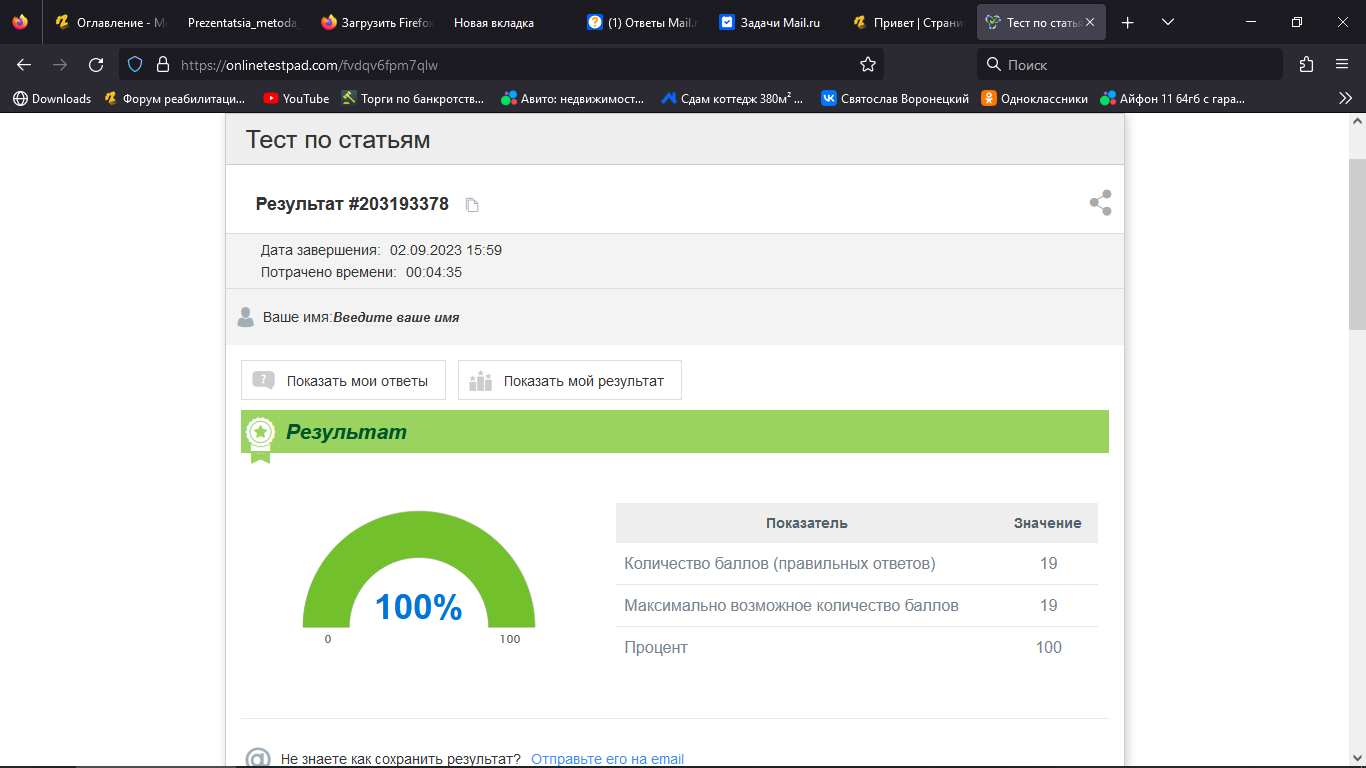This screenshot has height=768, width=1366.
Task: Go back using the back arrow
Action: tap(24, 65)
